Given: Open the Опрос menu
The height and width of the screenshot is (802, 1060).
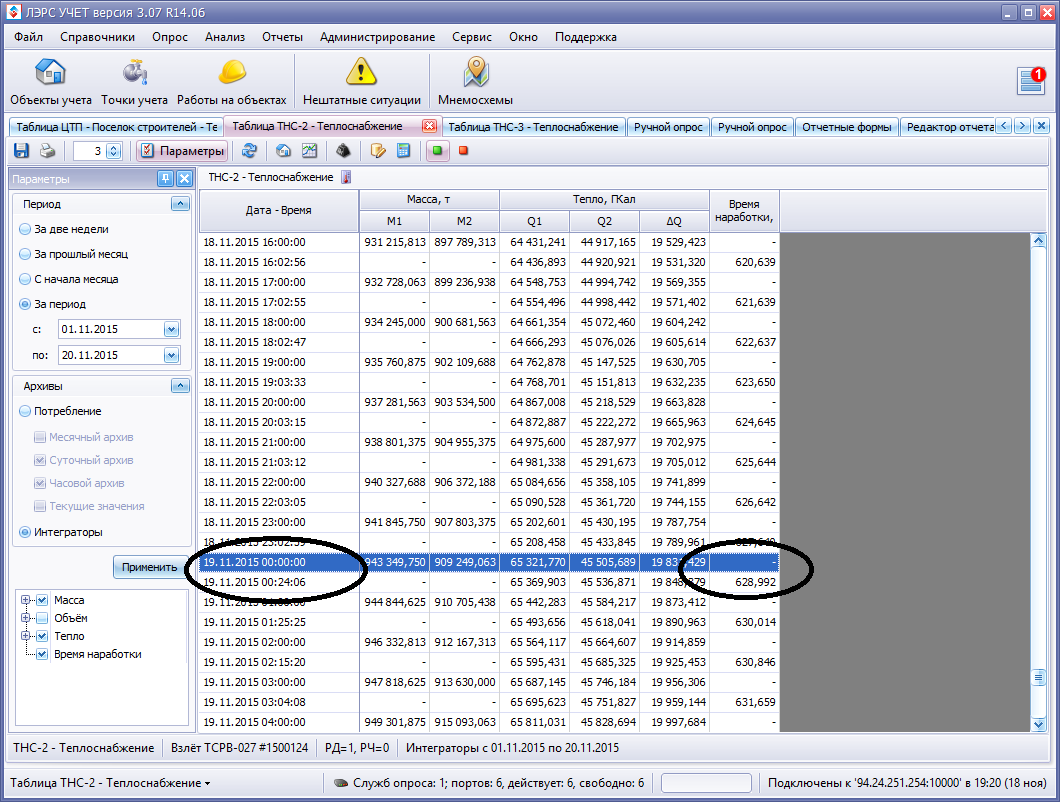Looking at the screenshot, I should tap(170, 37).
